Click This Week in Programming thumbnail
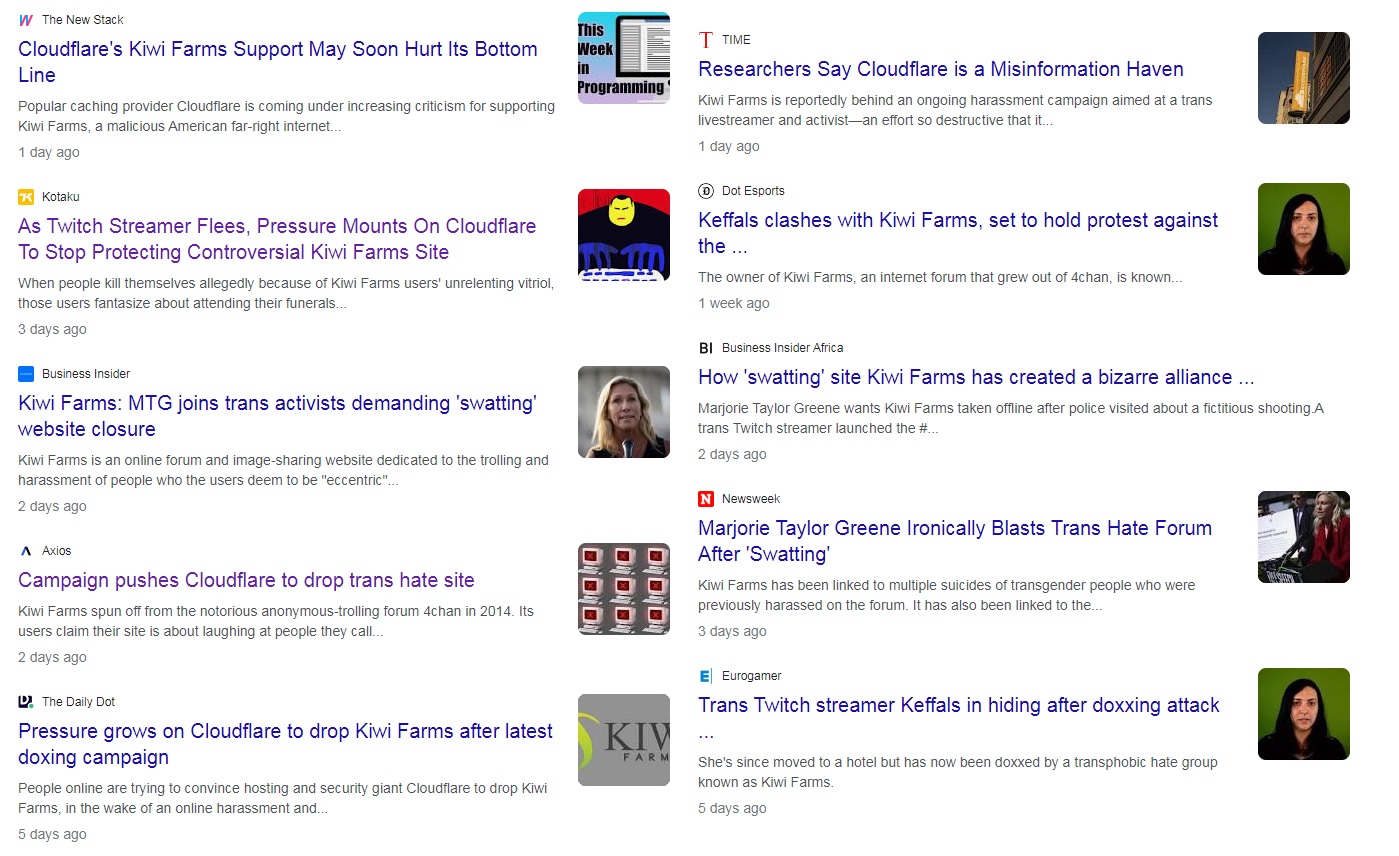 (624, 58)
